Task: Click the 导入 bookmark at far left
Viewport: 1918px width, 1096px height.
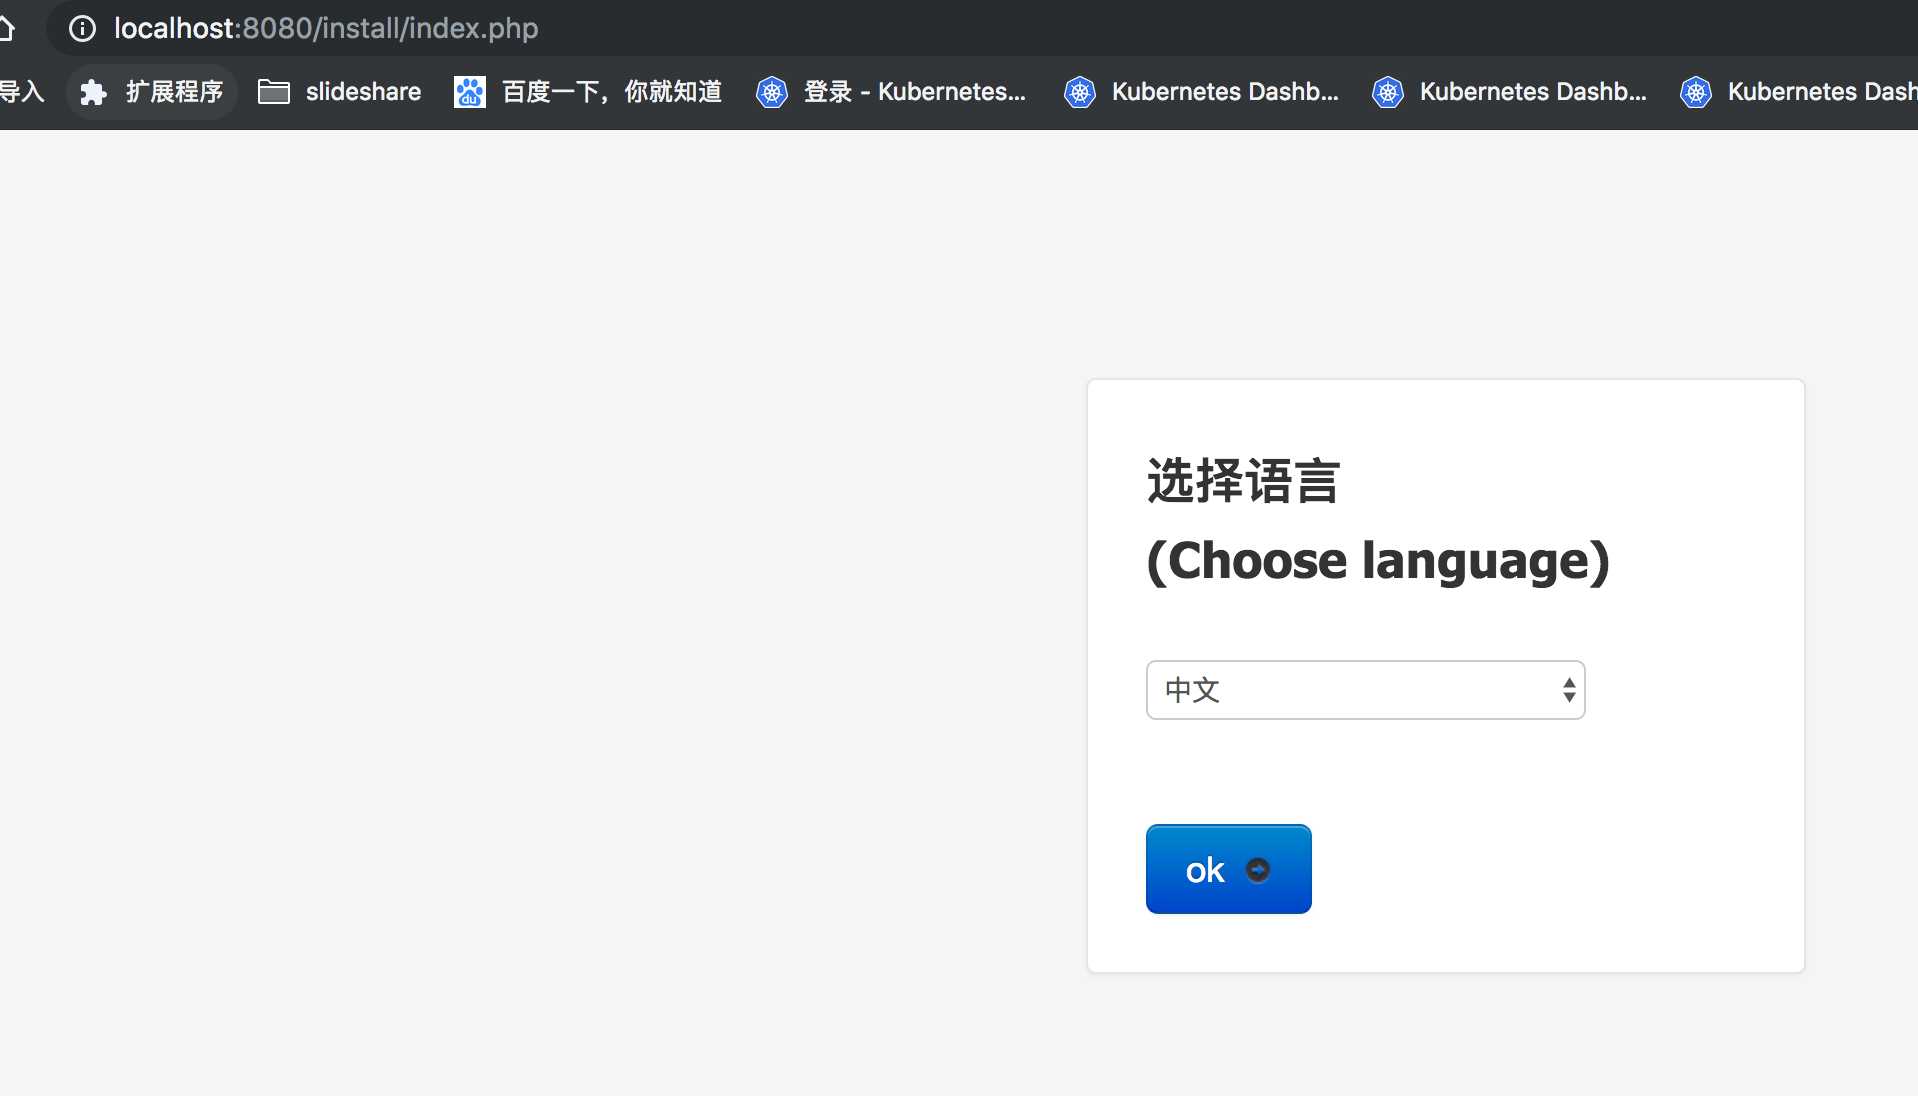Action: click(x=22, y=92)
